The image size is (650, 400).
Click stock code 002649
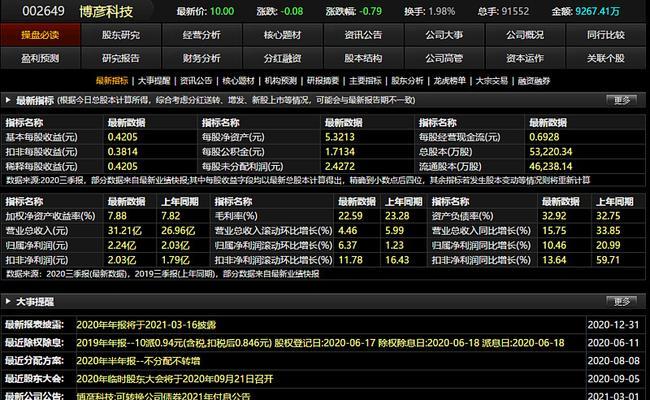44,11
